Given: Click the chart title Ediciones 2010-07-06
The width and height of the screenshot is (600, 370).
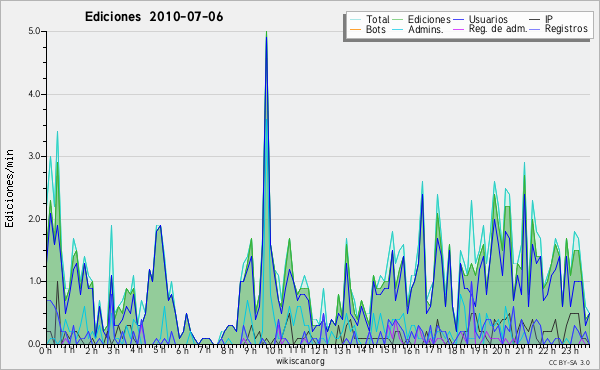Looking at the screenshot, I should click(x=154, y=17).
